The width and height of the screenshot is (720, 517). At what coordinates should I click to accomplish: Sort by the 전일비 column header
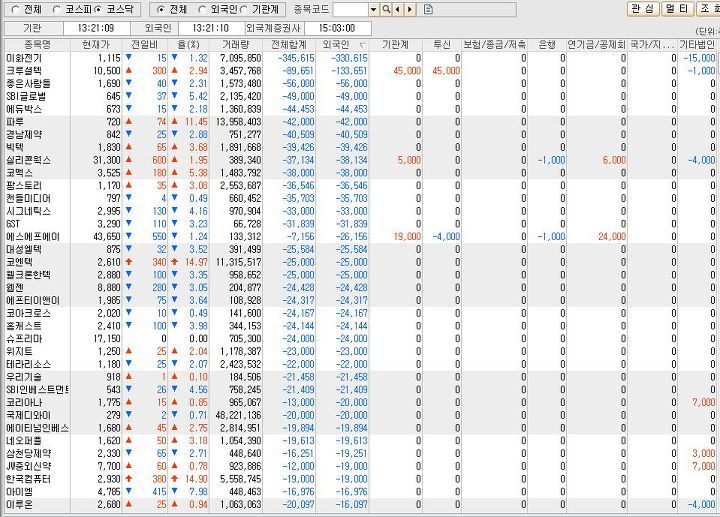tap(145, 45)
